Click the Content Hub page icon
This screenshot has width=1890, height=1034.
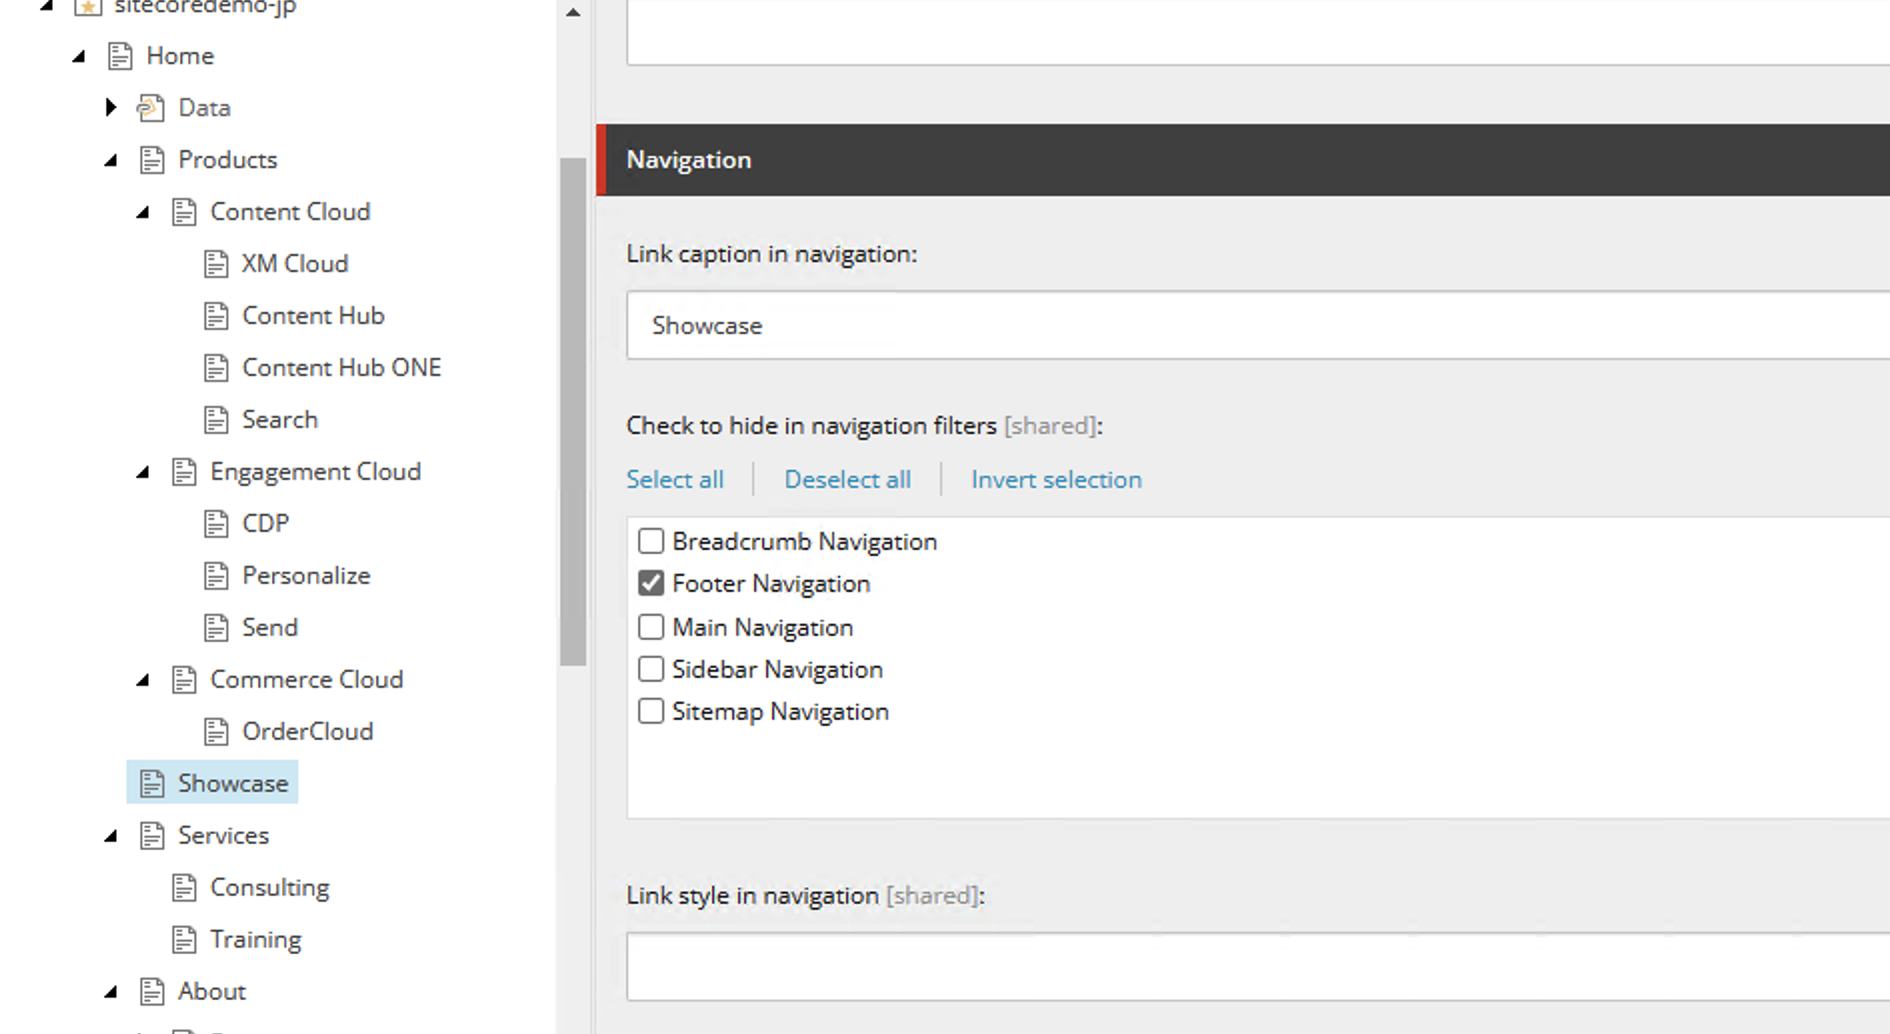[216, 316]
